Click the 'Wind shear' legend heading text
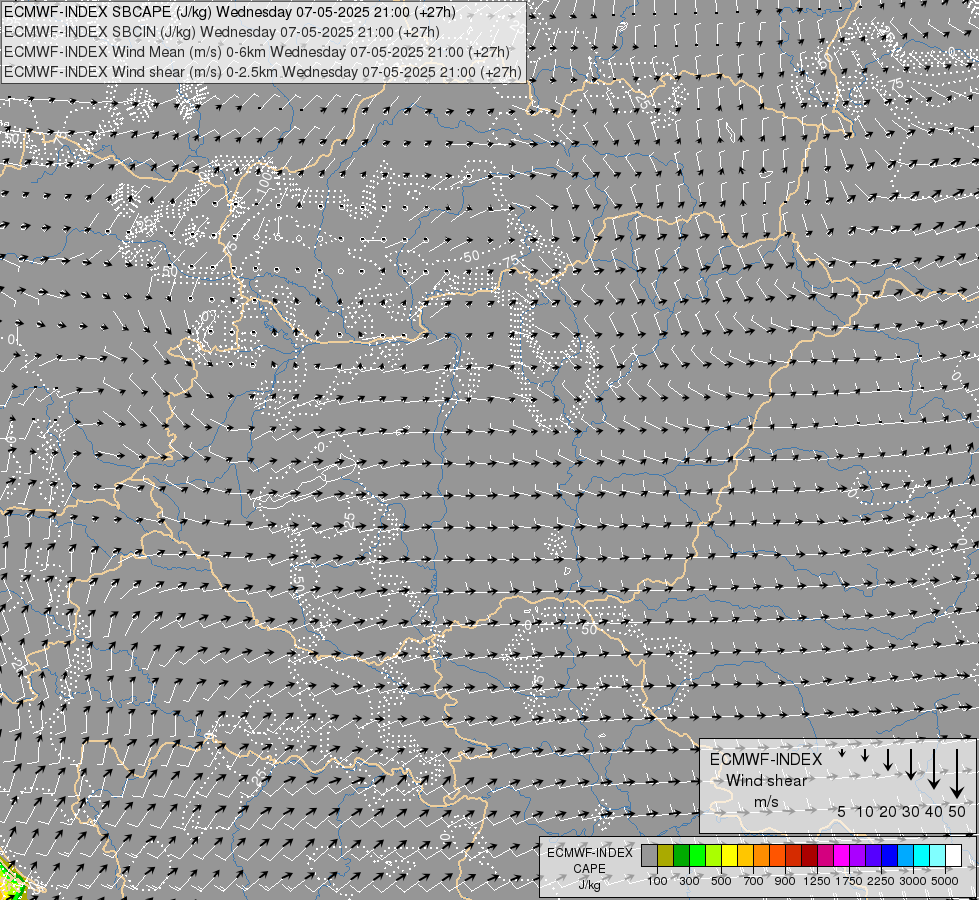 pyautogui.click(x=767, y=781)
